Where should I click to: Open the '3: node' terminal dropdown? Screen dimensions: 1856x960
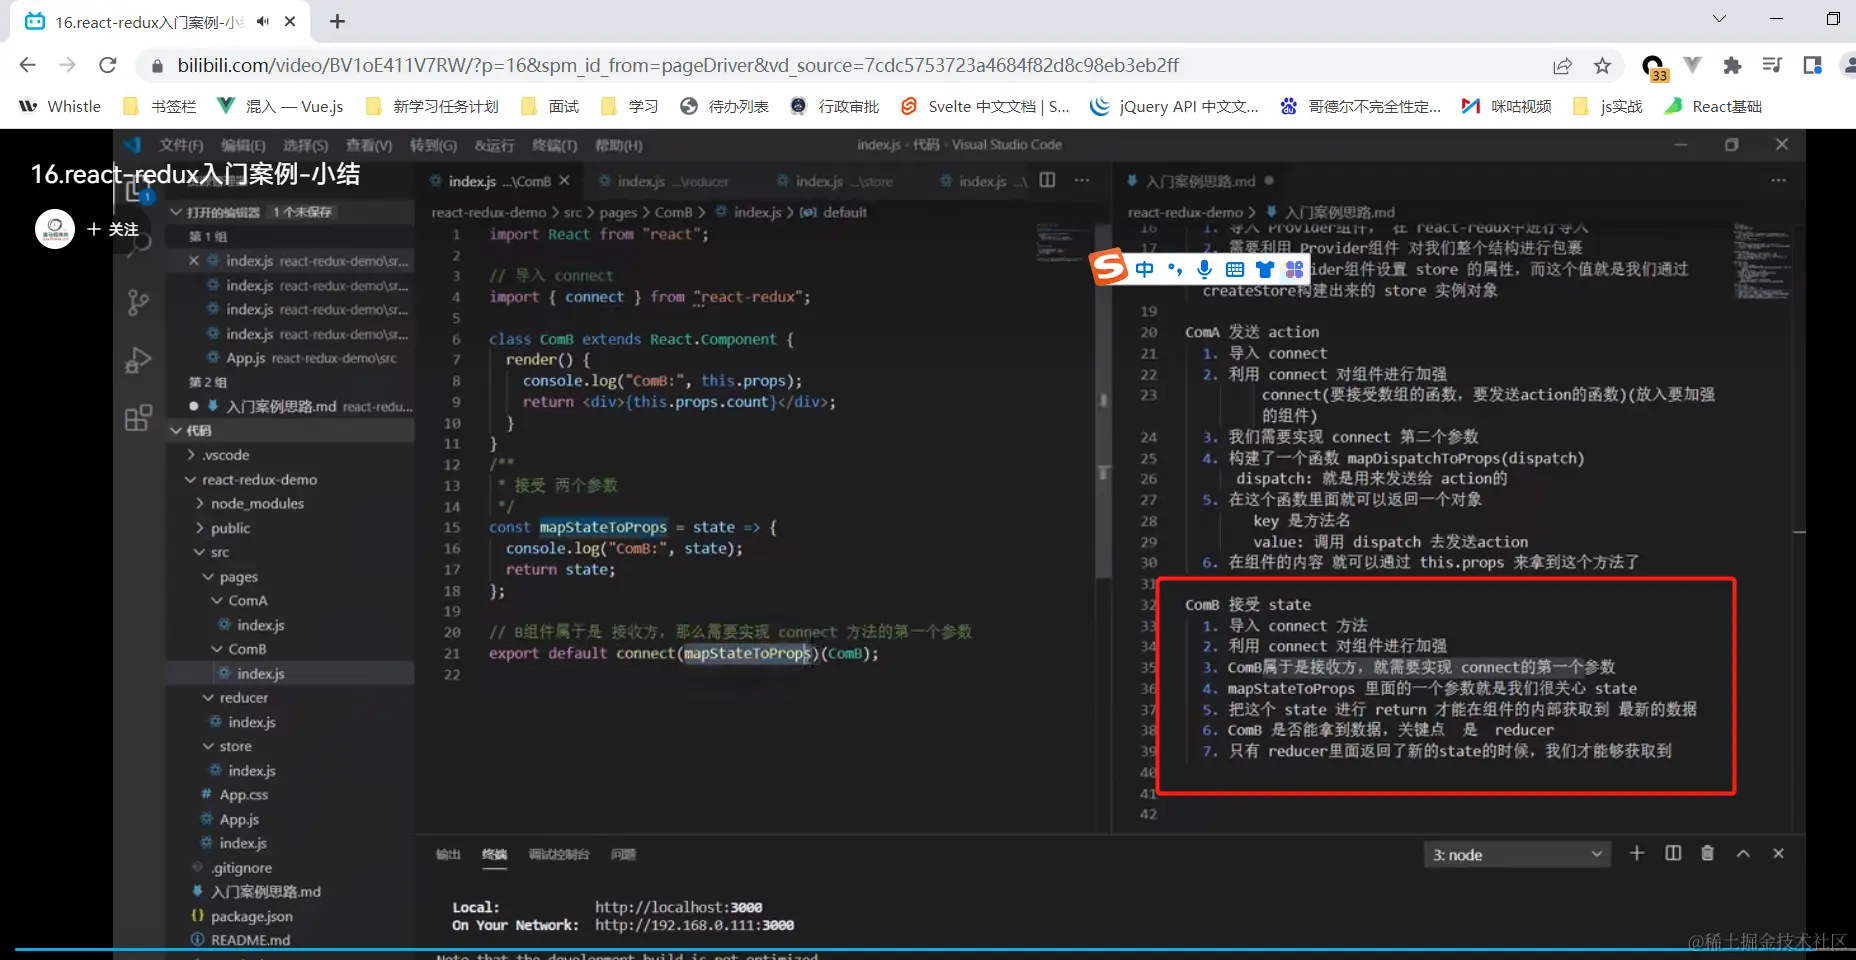click(x=1516, y=855)
